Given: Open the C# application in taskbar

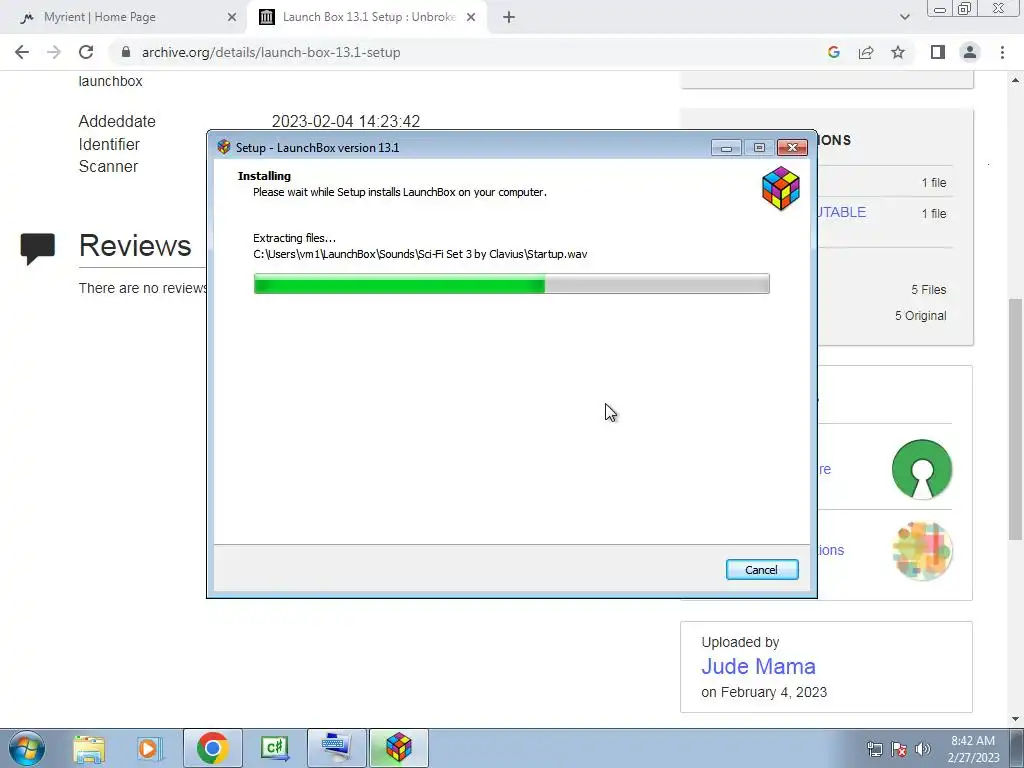Looking at the screenshot, I should [274, 748].
